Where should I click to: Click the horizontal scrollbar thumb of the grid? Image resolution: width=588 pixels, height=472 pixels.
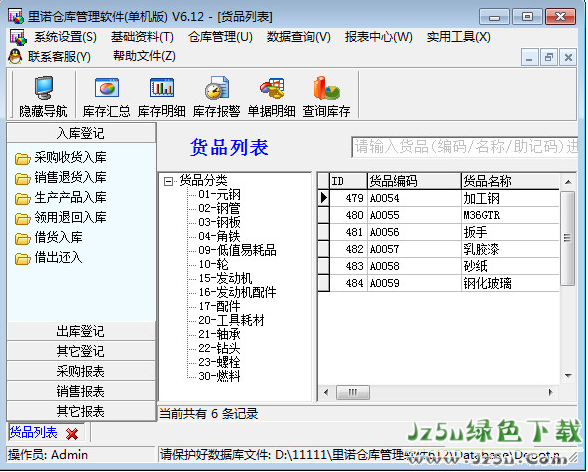click(x=352, y=393)
